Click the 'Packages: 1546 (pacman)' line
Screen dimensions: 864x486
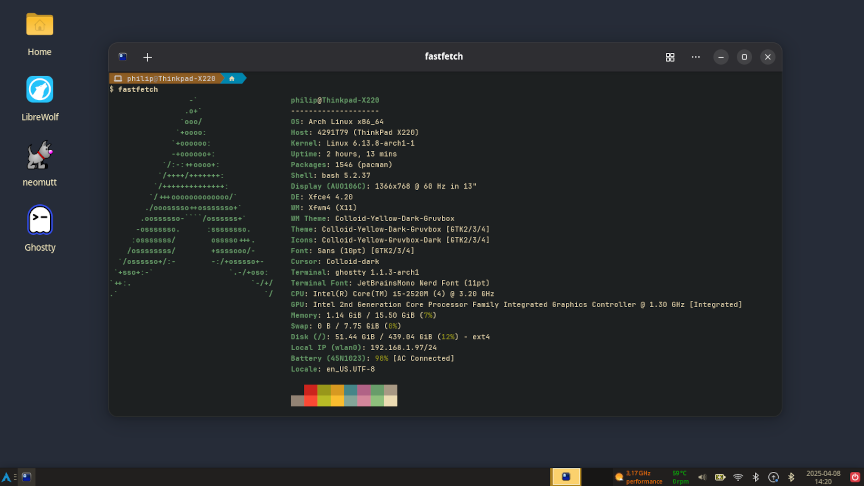tap(342, 165)
